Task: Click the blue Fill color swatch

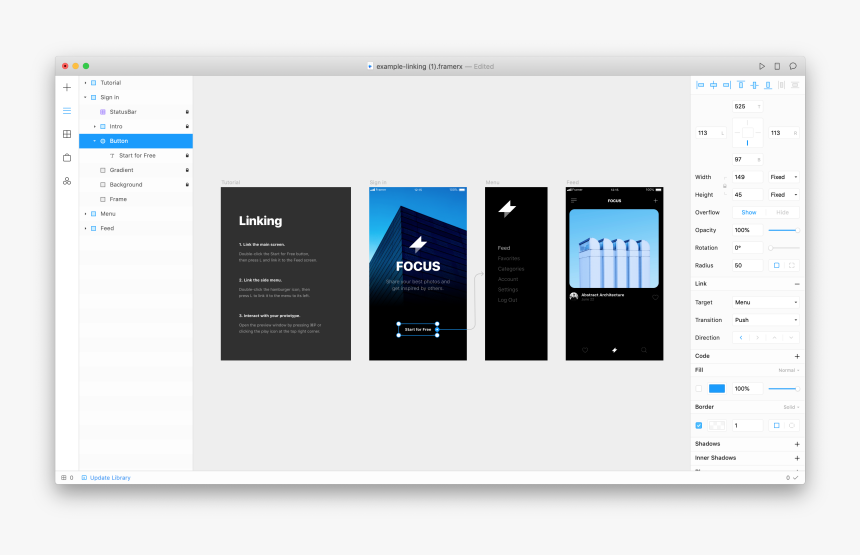Action: pyautogui.click(x=717, y=389)
